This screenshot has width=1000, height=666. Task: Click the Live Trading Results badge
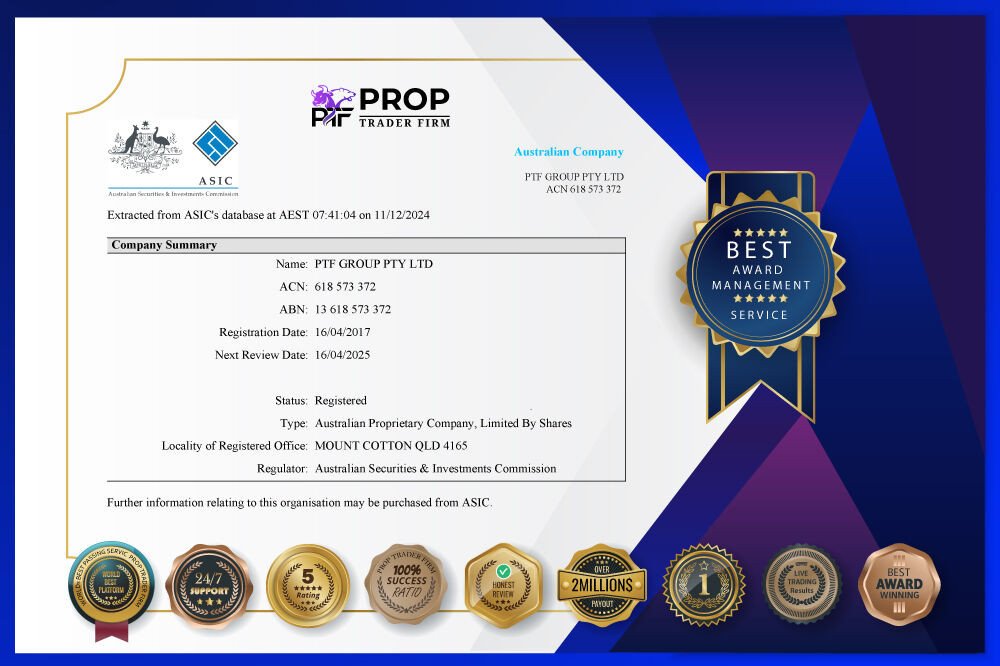[801, 585]
